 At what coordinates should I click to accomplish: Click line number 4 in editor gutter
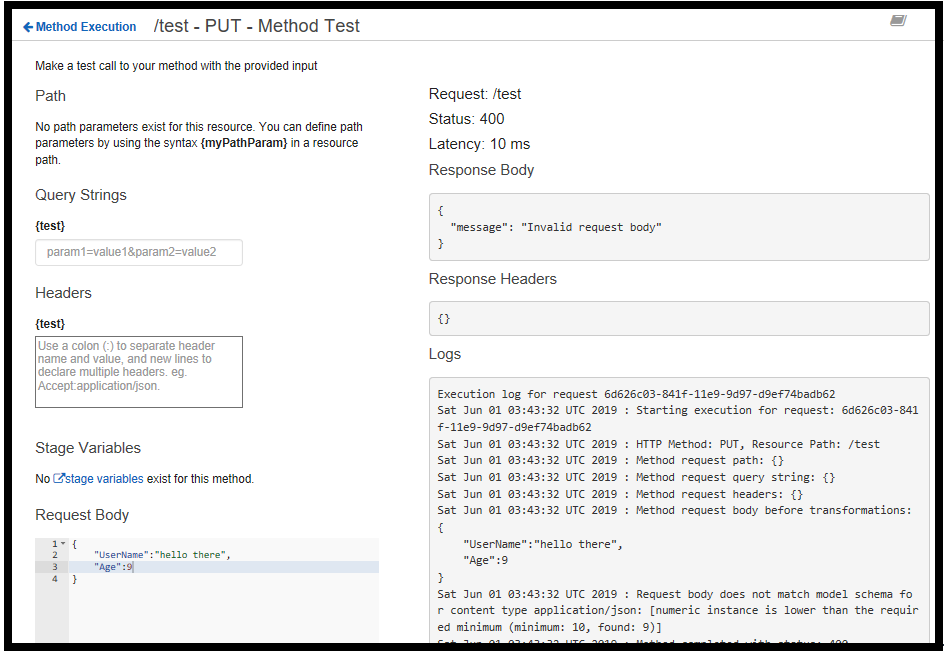tap(55, 579)
